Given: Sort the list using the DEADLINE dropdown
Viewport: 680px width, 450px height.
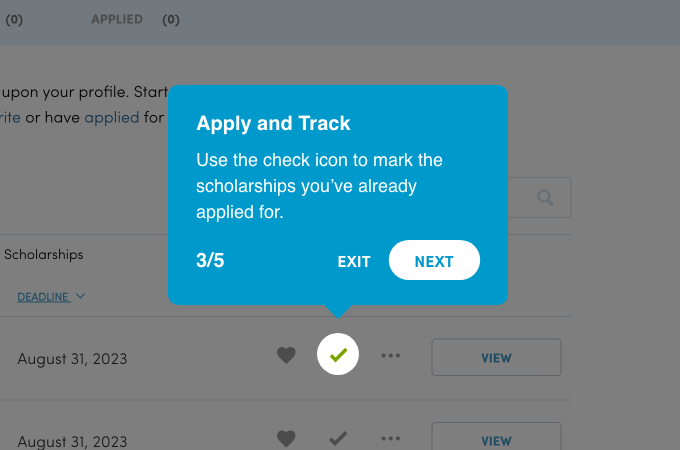Looking at the screenshot, I should pyautogui.click(x=51, y=296).
